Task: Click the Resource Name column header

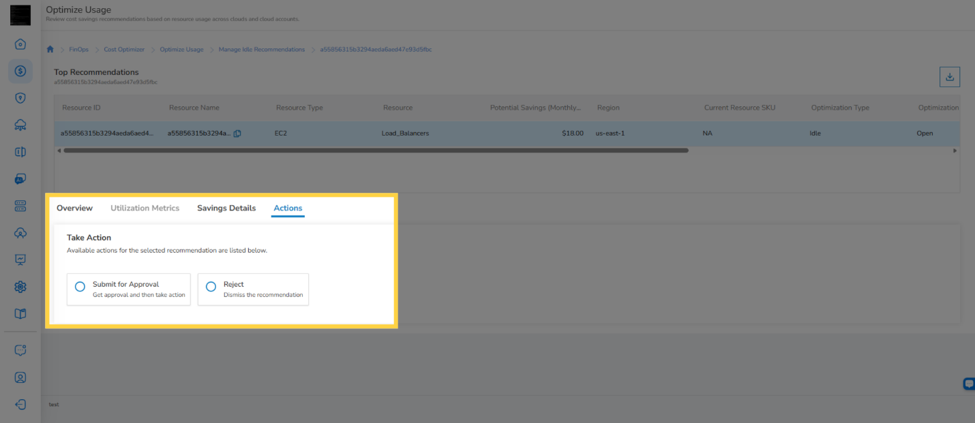Action: click(x=194, y=108)
